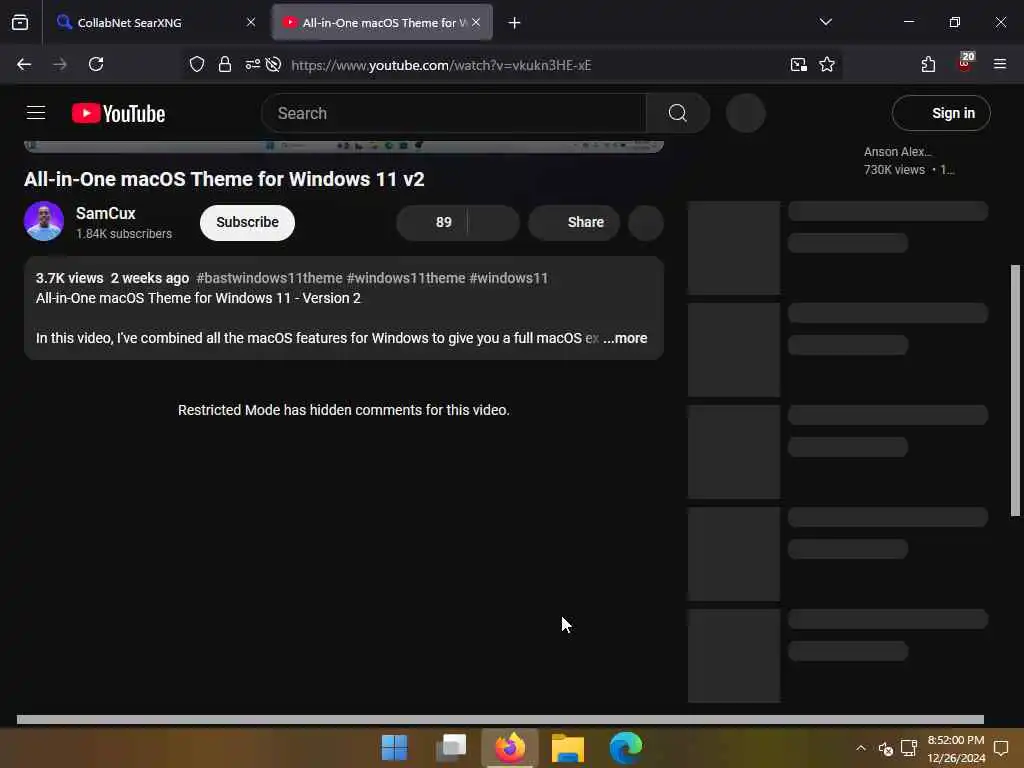Launch Microsoft Edge from taskbar
The height and width of the screenshot is (768, 1024).
[x=626, y=748]
